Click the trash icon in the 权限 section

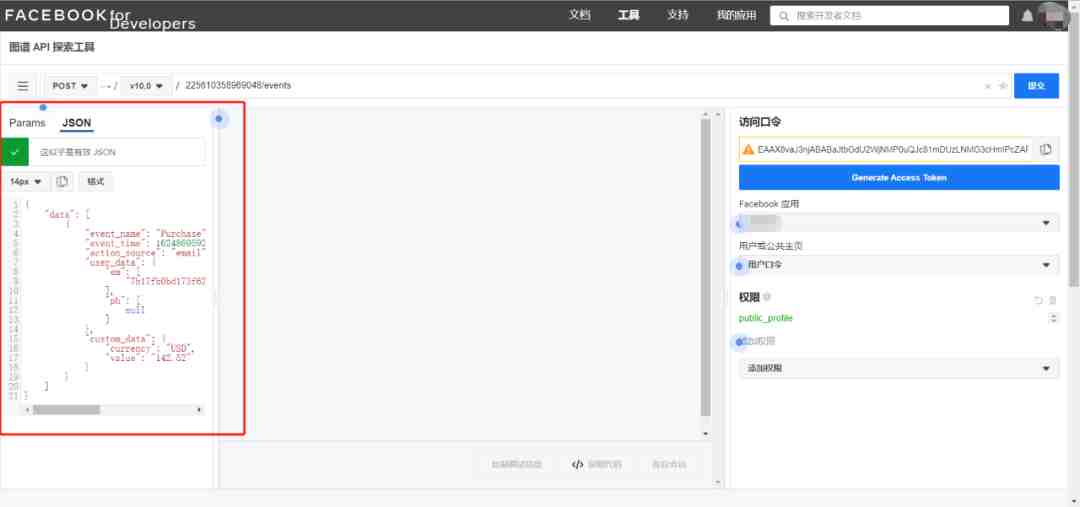[1052, 300]
